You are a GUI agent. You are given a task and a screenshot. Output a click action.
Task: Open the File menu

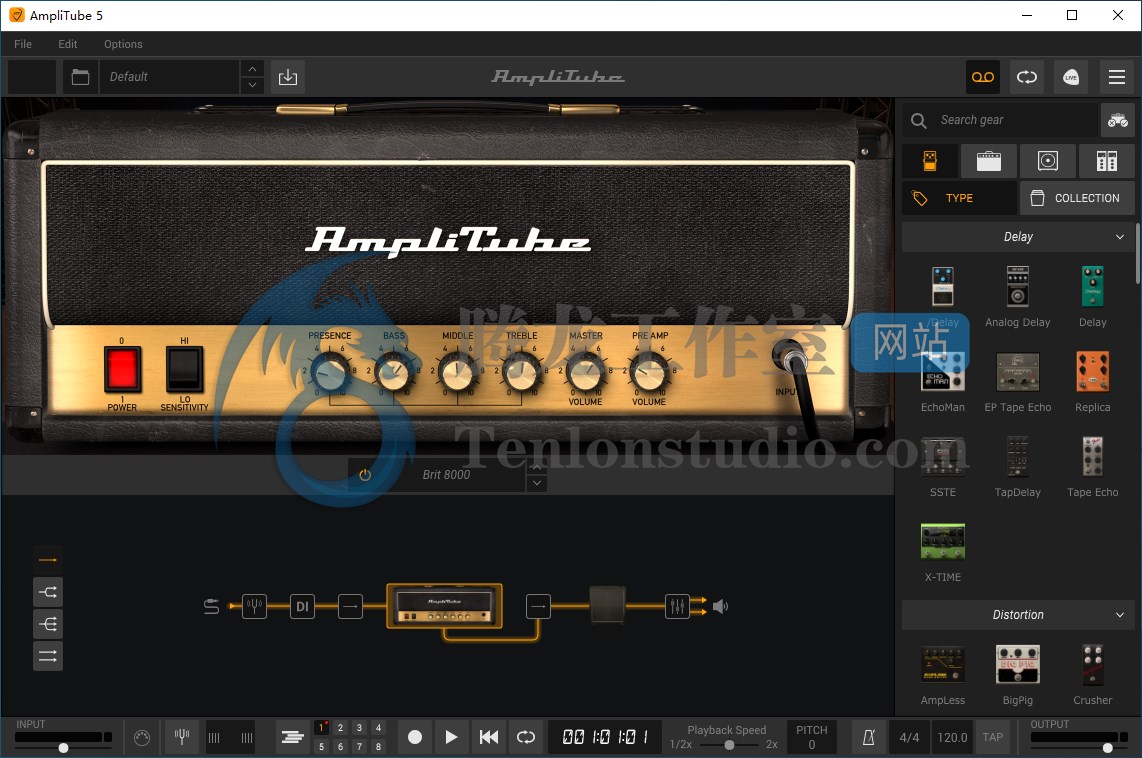pyautogui.click(x=23, y=44)
